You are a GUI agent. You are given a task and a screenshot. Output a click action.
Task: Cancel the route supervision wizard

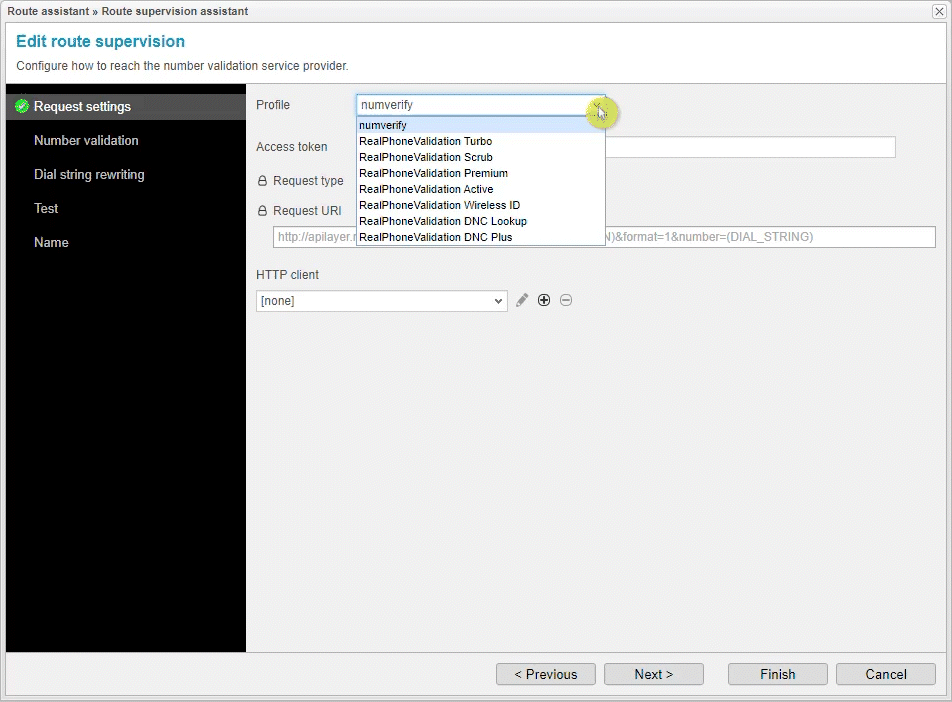point(886,674)
